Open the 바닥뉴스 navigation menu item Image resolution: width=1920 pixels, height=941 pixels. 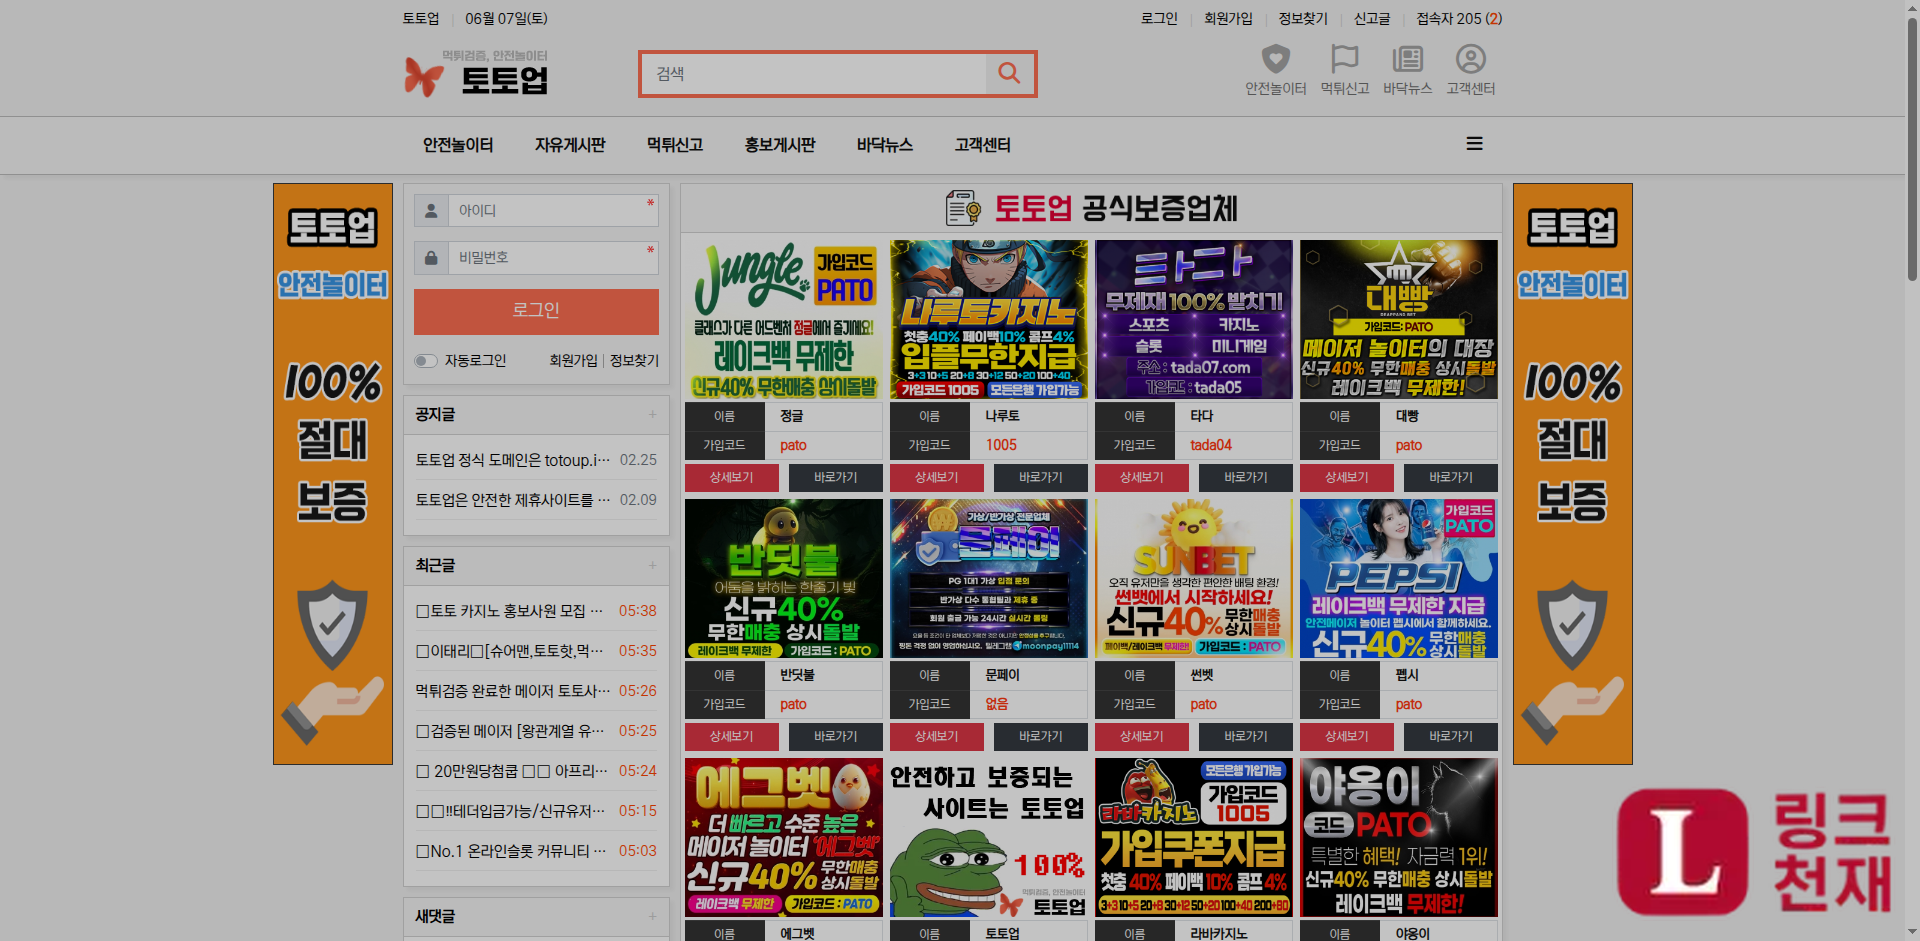tap(885, 145)
